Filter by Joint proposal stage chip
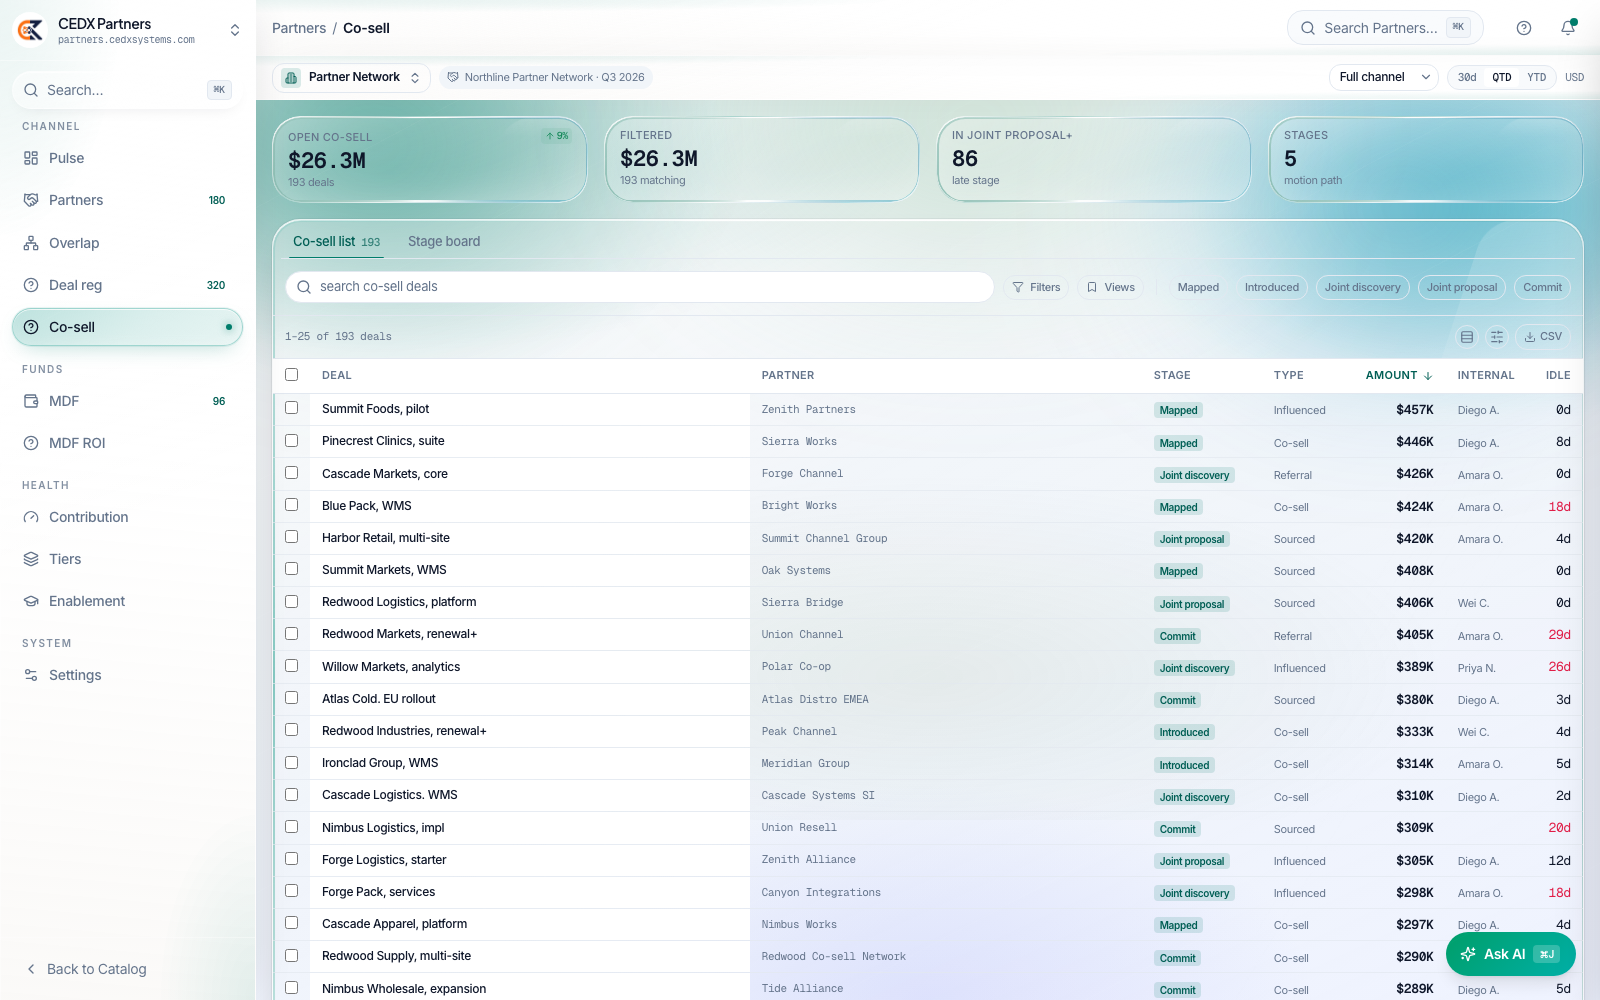This screenshot has height=1000, width=1600. coord(1462,287)
